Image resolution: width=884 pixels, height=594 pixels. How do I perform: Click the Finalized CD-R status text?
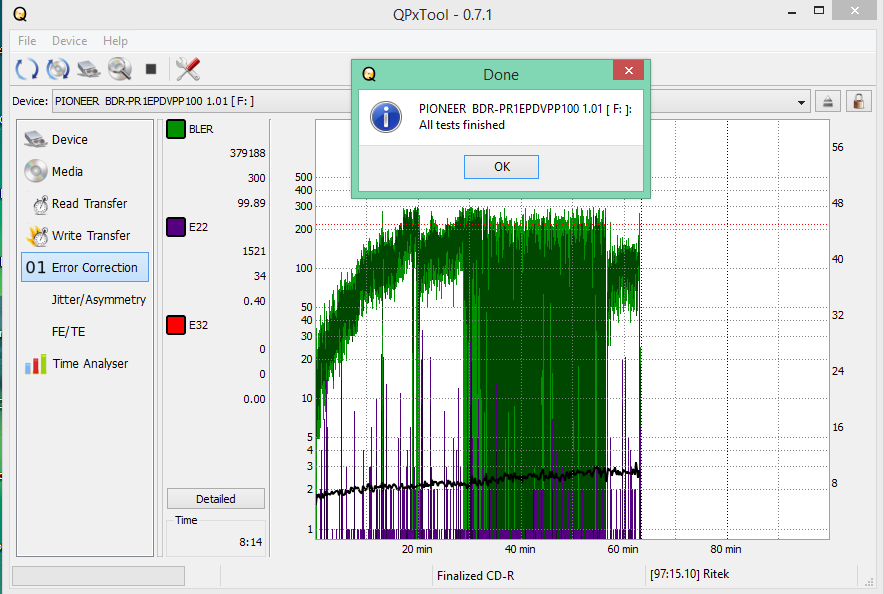[475, 575]
